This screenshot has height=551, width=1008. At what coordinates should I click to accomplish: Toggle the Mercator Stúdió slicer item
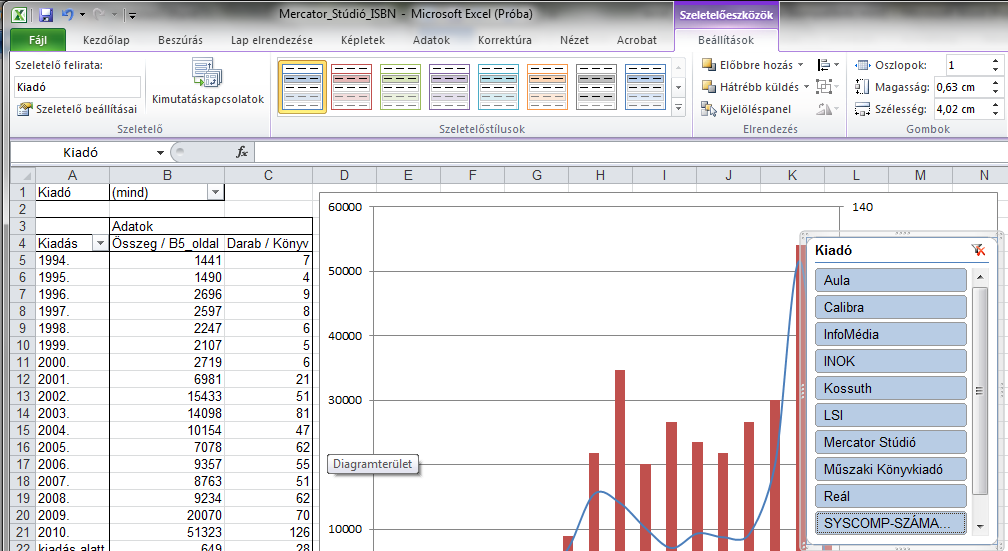click(890, 442)
